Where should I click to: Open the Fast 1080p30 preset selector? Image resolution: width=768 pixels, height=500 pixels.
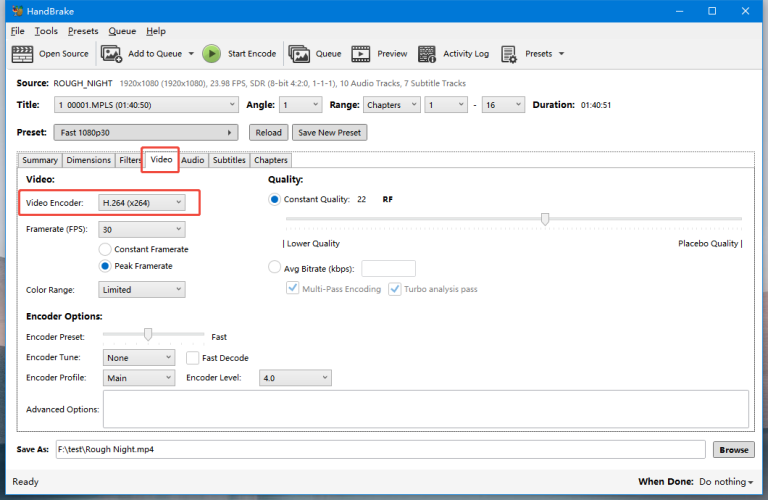coord(146,133)
